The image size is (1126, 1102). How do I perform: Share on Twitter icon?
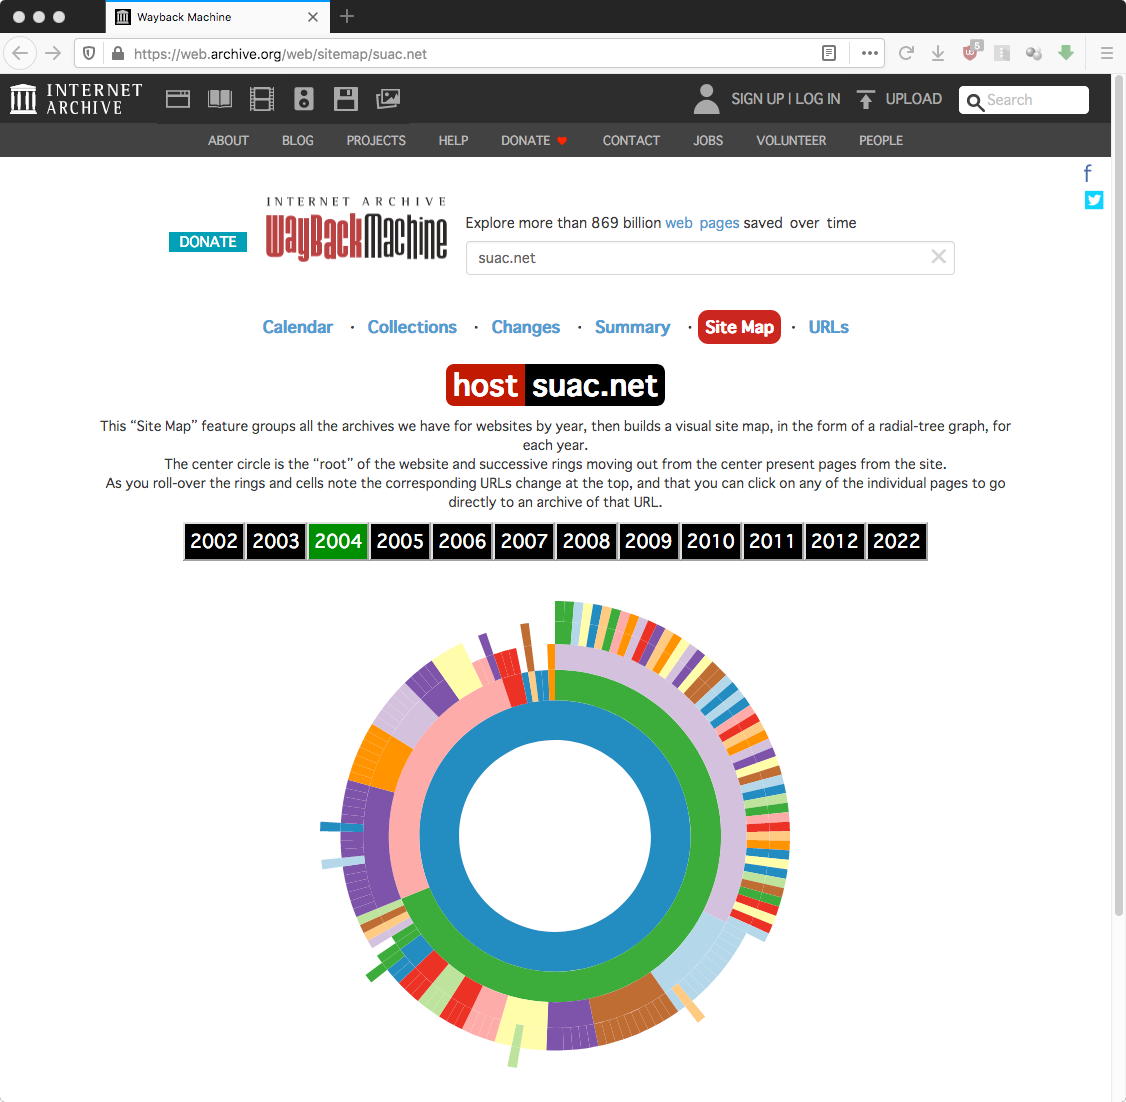(1094, 200)
